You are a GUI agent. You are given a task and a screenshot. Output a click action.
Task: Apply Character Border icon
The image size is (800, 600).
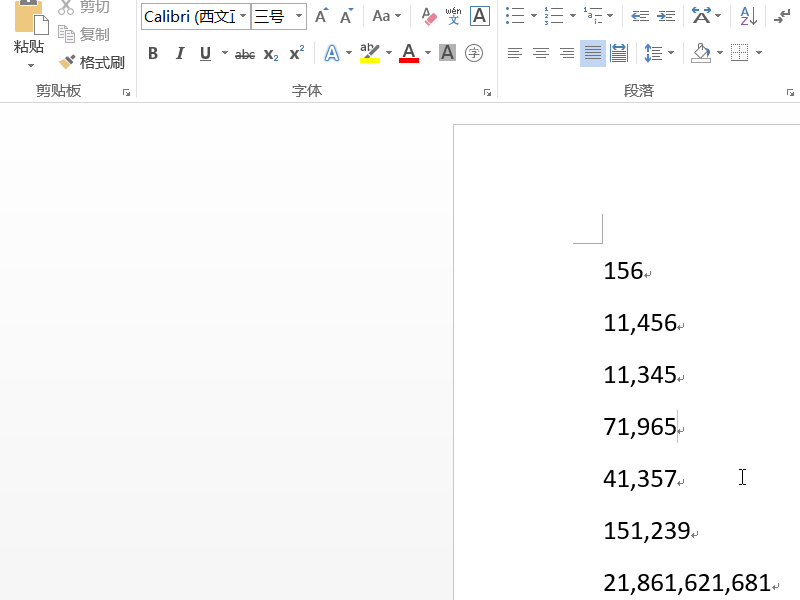pos(480,16)
